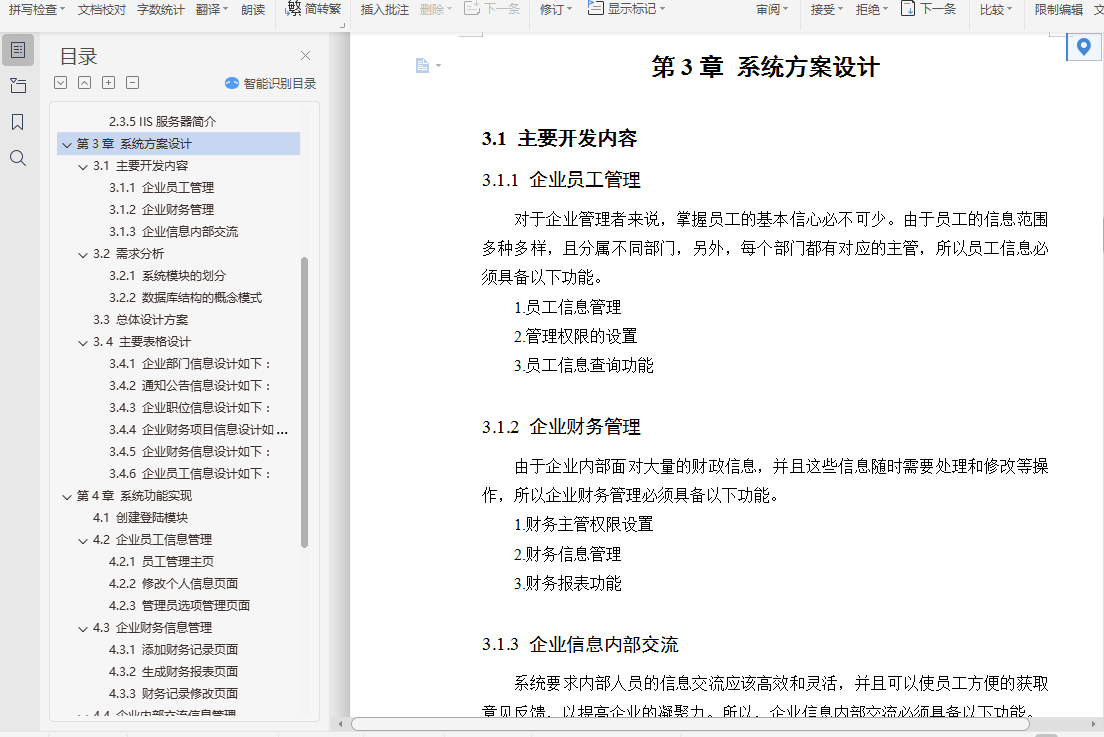The width and height of the screenshot is (1104, 737).
Task: Click the next-change 下一条 icon in review group
Action: 909,8
